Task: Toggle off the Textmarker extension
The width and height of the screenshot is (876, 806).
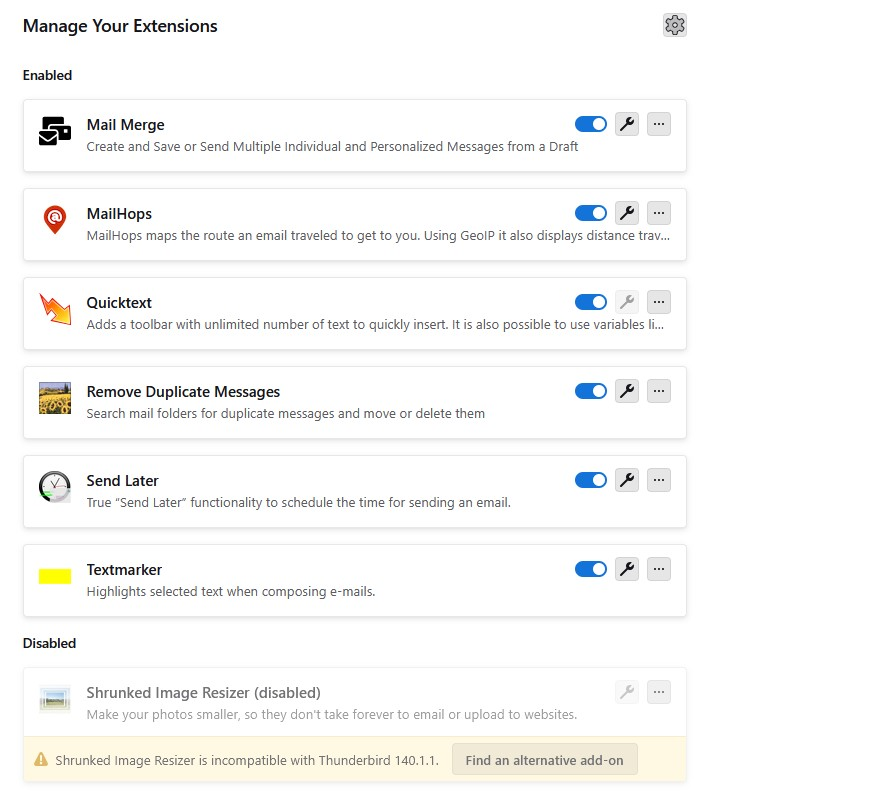Action: point(591,569)
